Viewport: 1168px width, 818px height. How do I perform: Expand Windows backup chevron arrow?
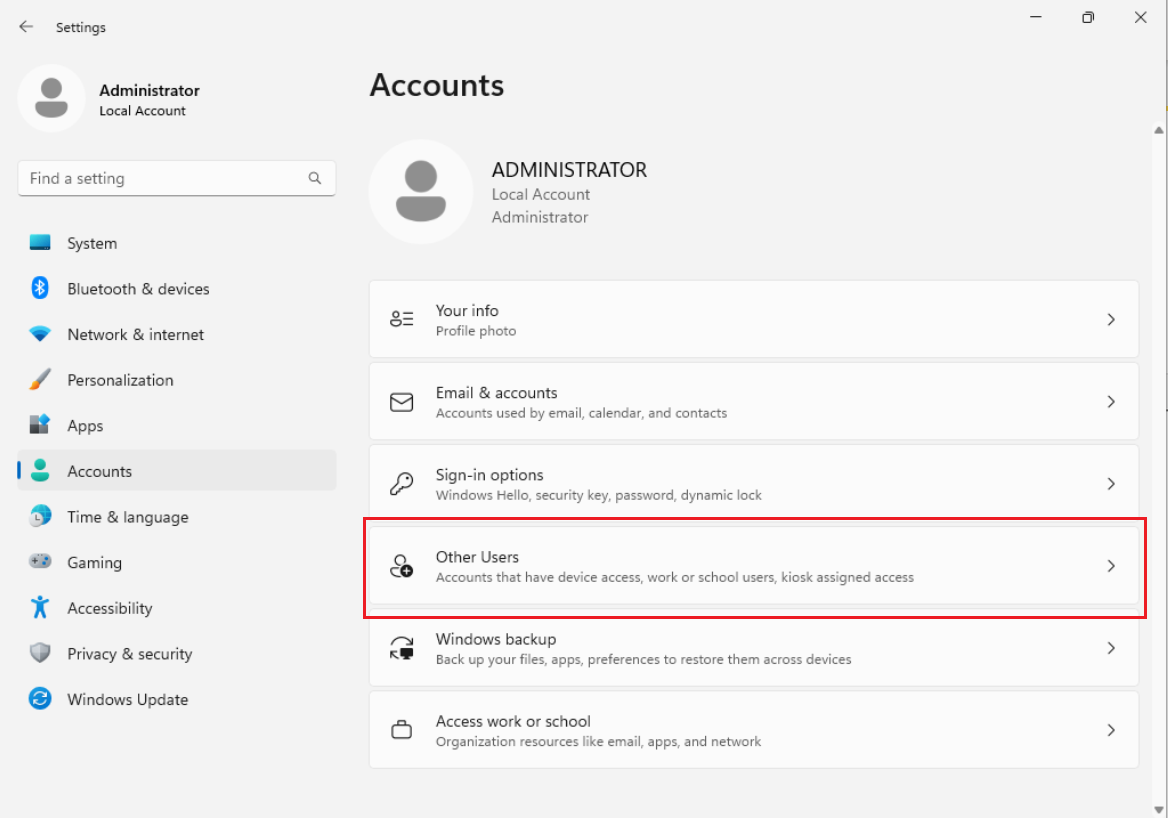(1111, 648)
